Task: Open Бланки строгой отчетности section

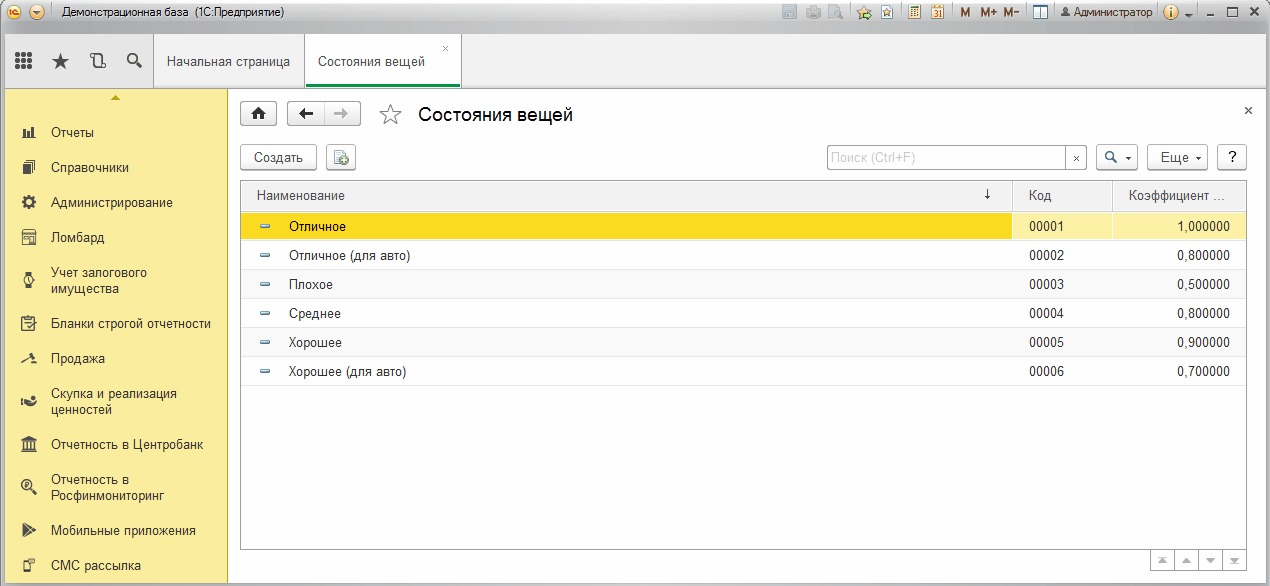Action: pyautogui.click(x=116, y=323)
